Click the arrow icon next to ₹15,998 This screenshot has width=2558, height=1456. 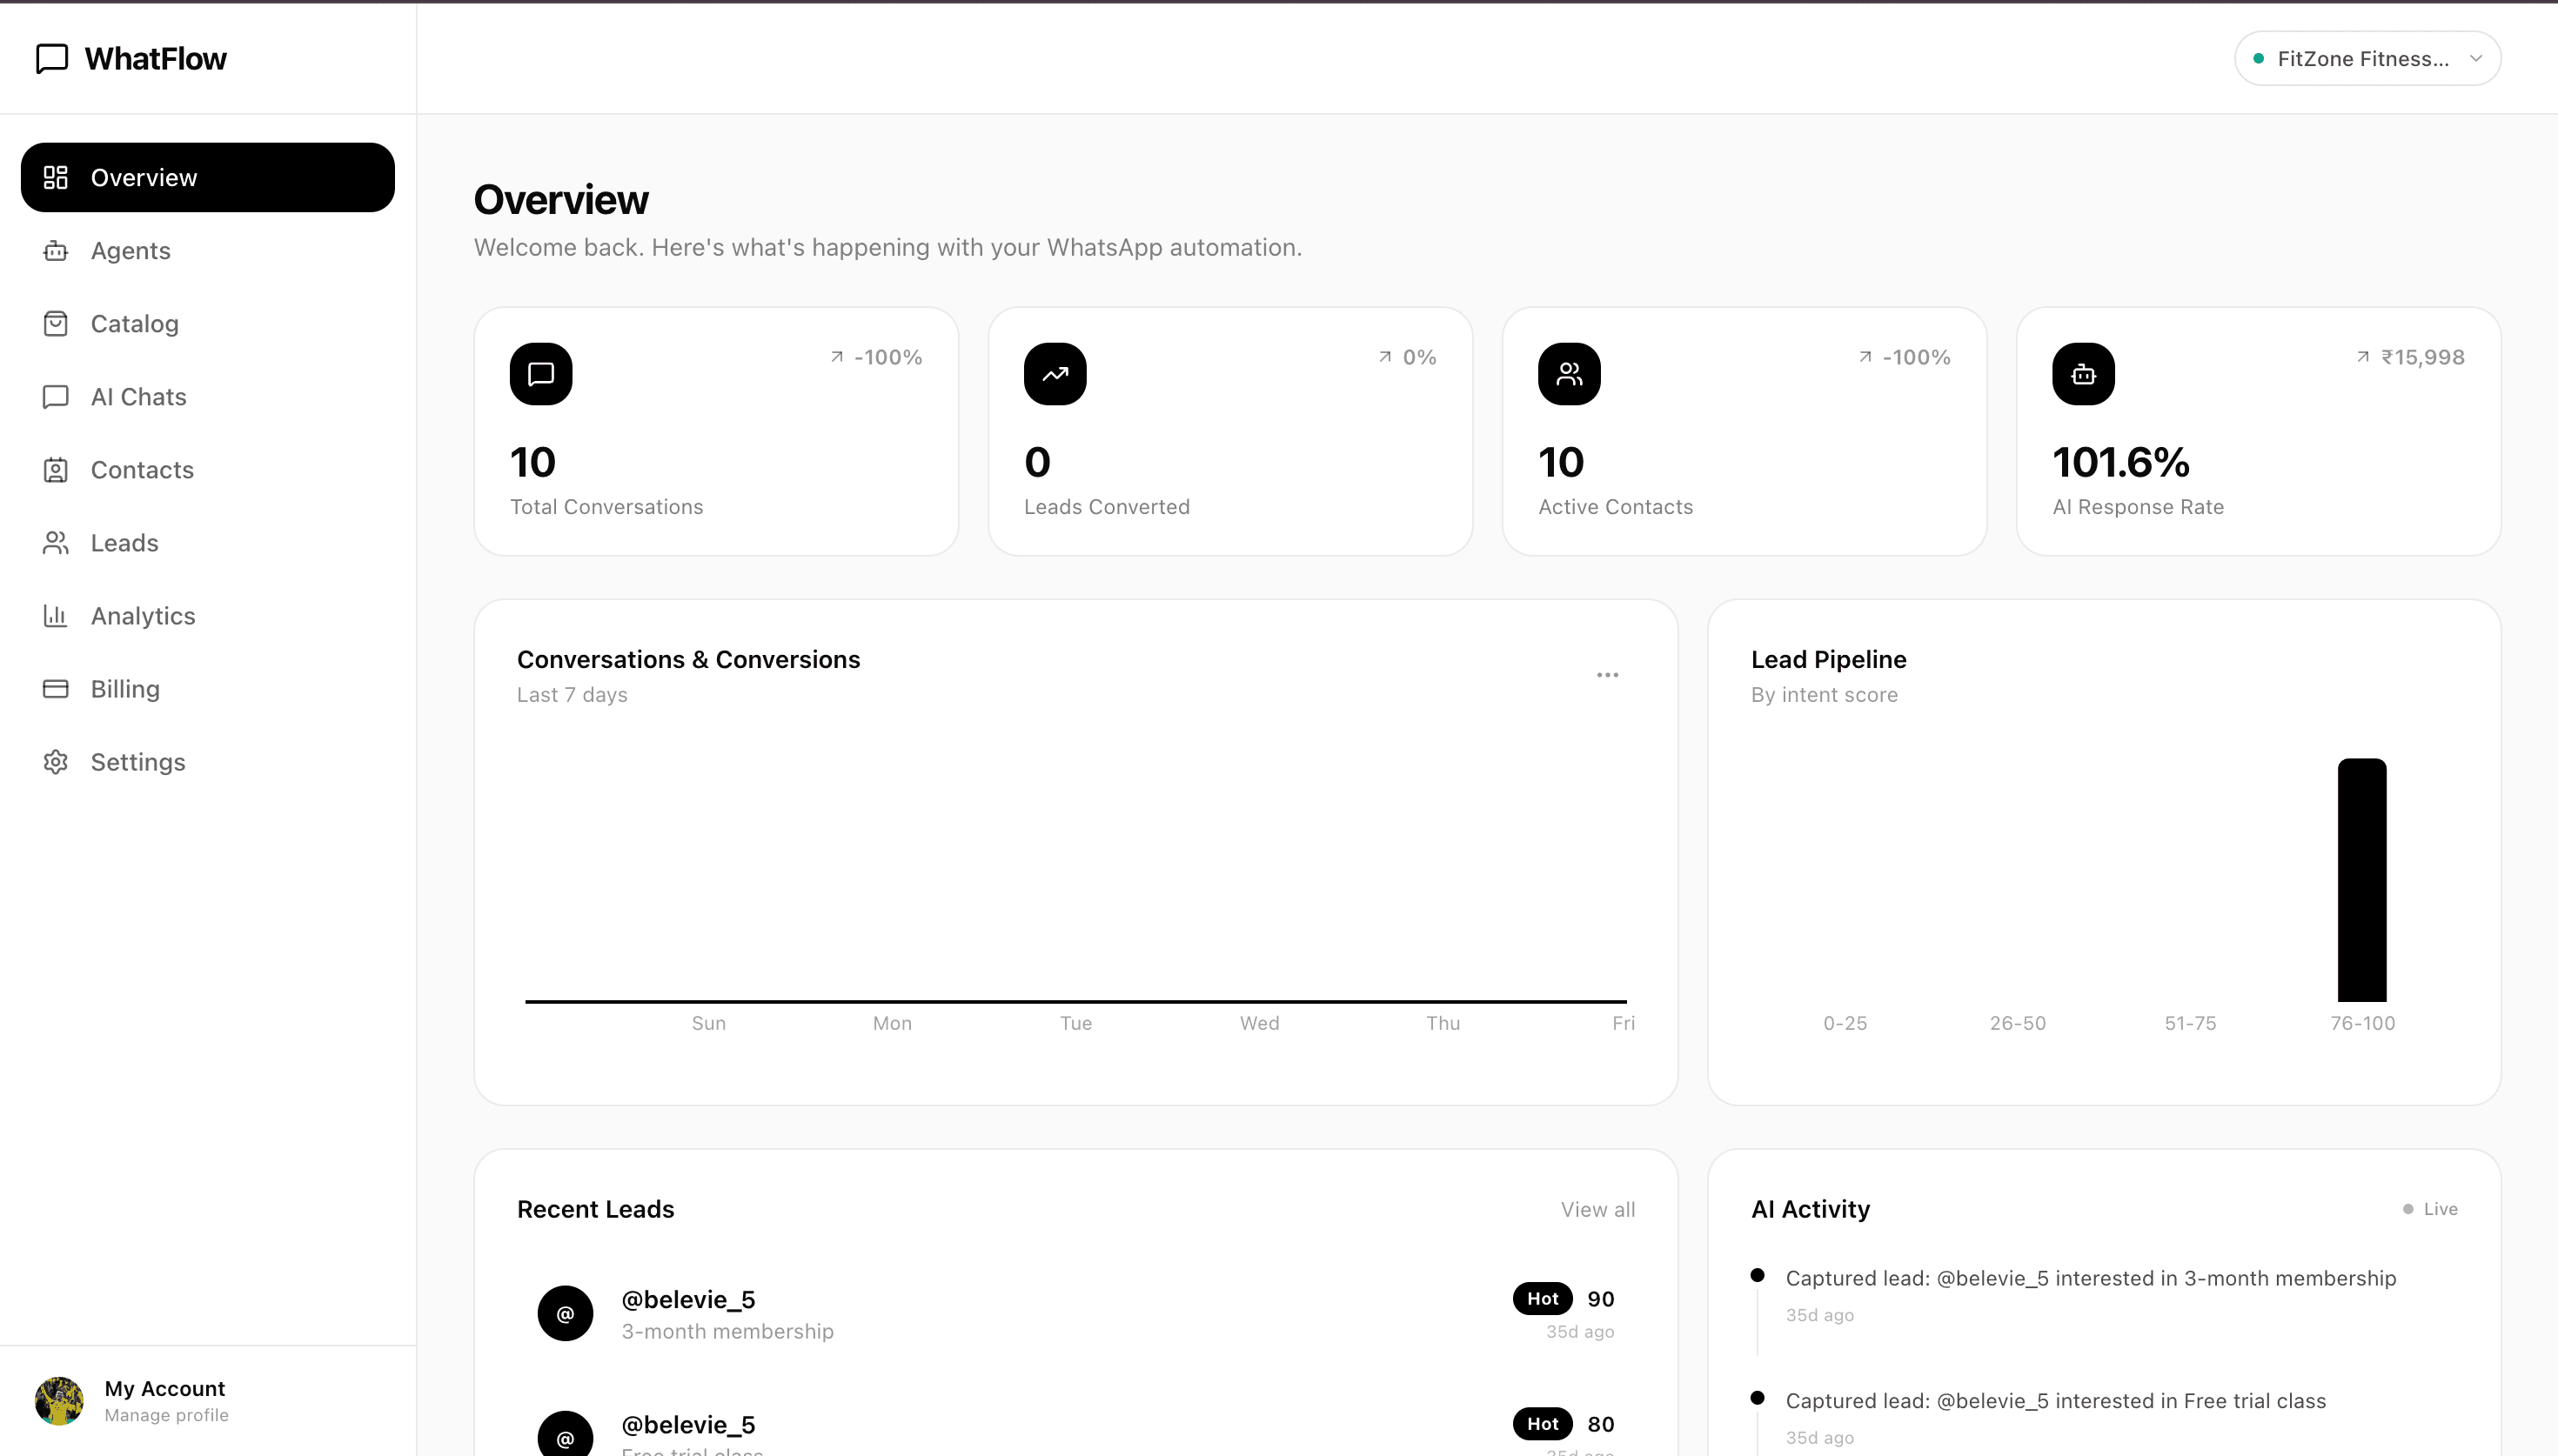click(x=2363, y=357)
